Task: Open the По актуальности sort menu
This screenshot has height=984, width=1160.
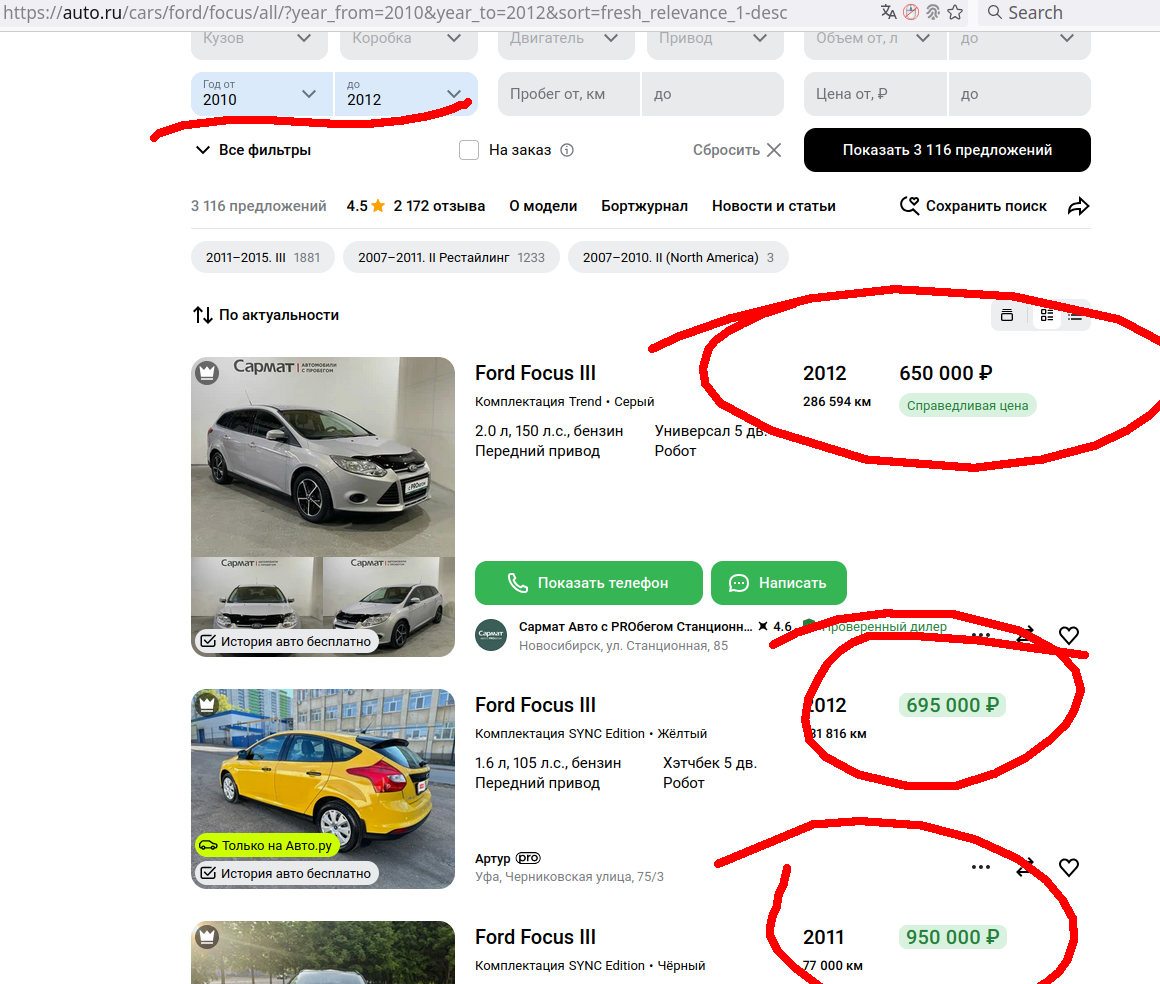Action: click(x=266, y=315)
